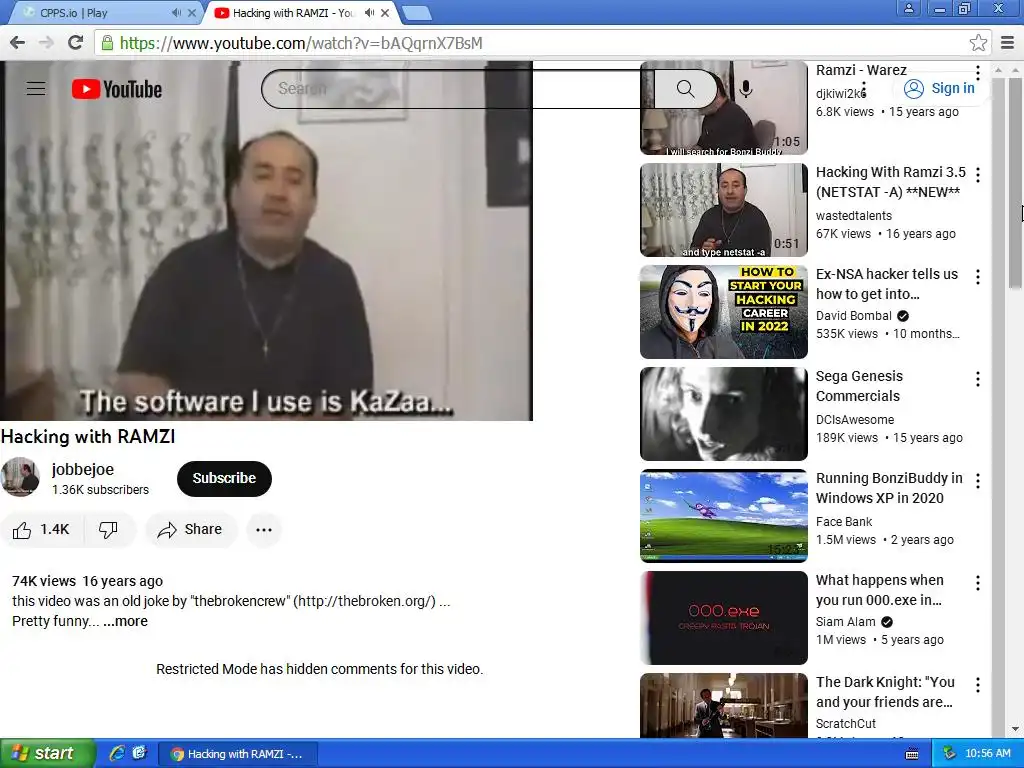Dislike the video
This screenshot has width=1024, height=768.
click(x=108, y=530)
